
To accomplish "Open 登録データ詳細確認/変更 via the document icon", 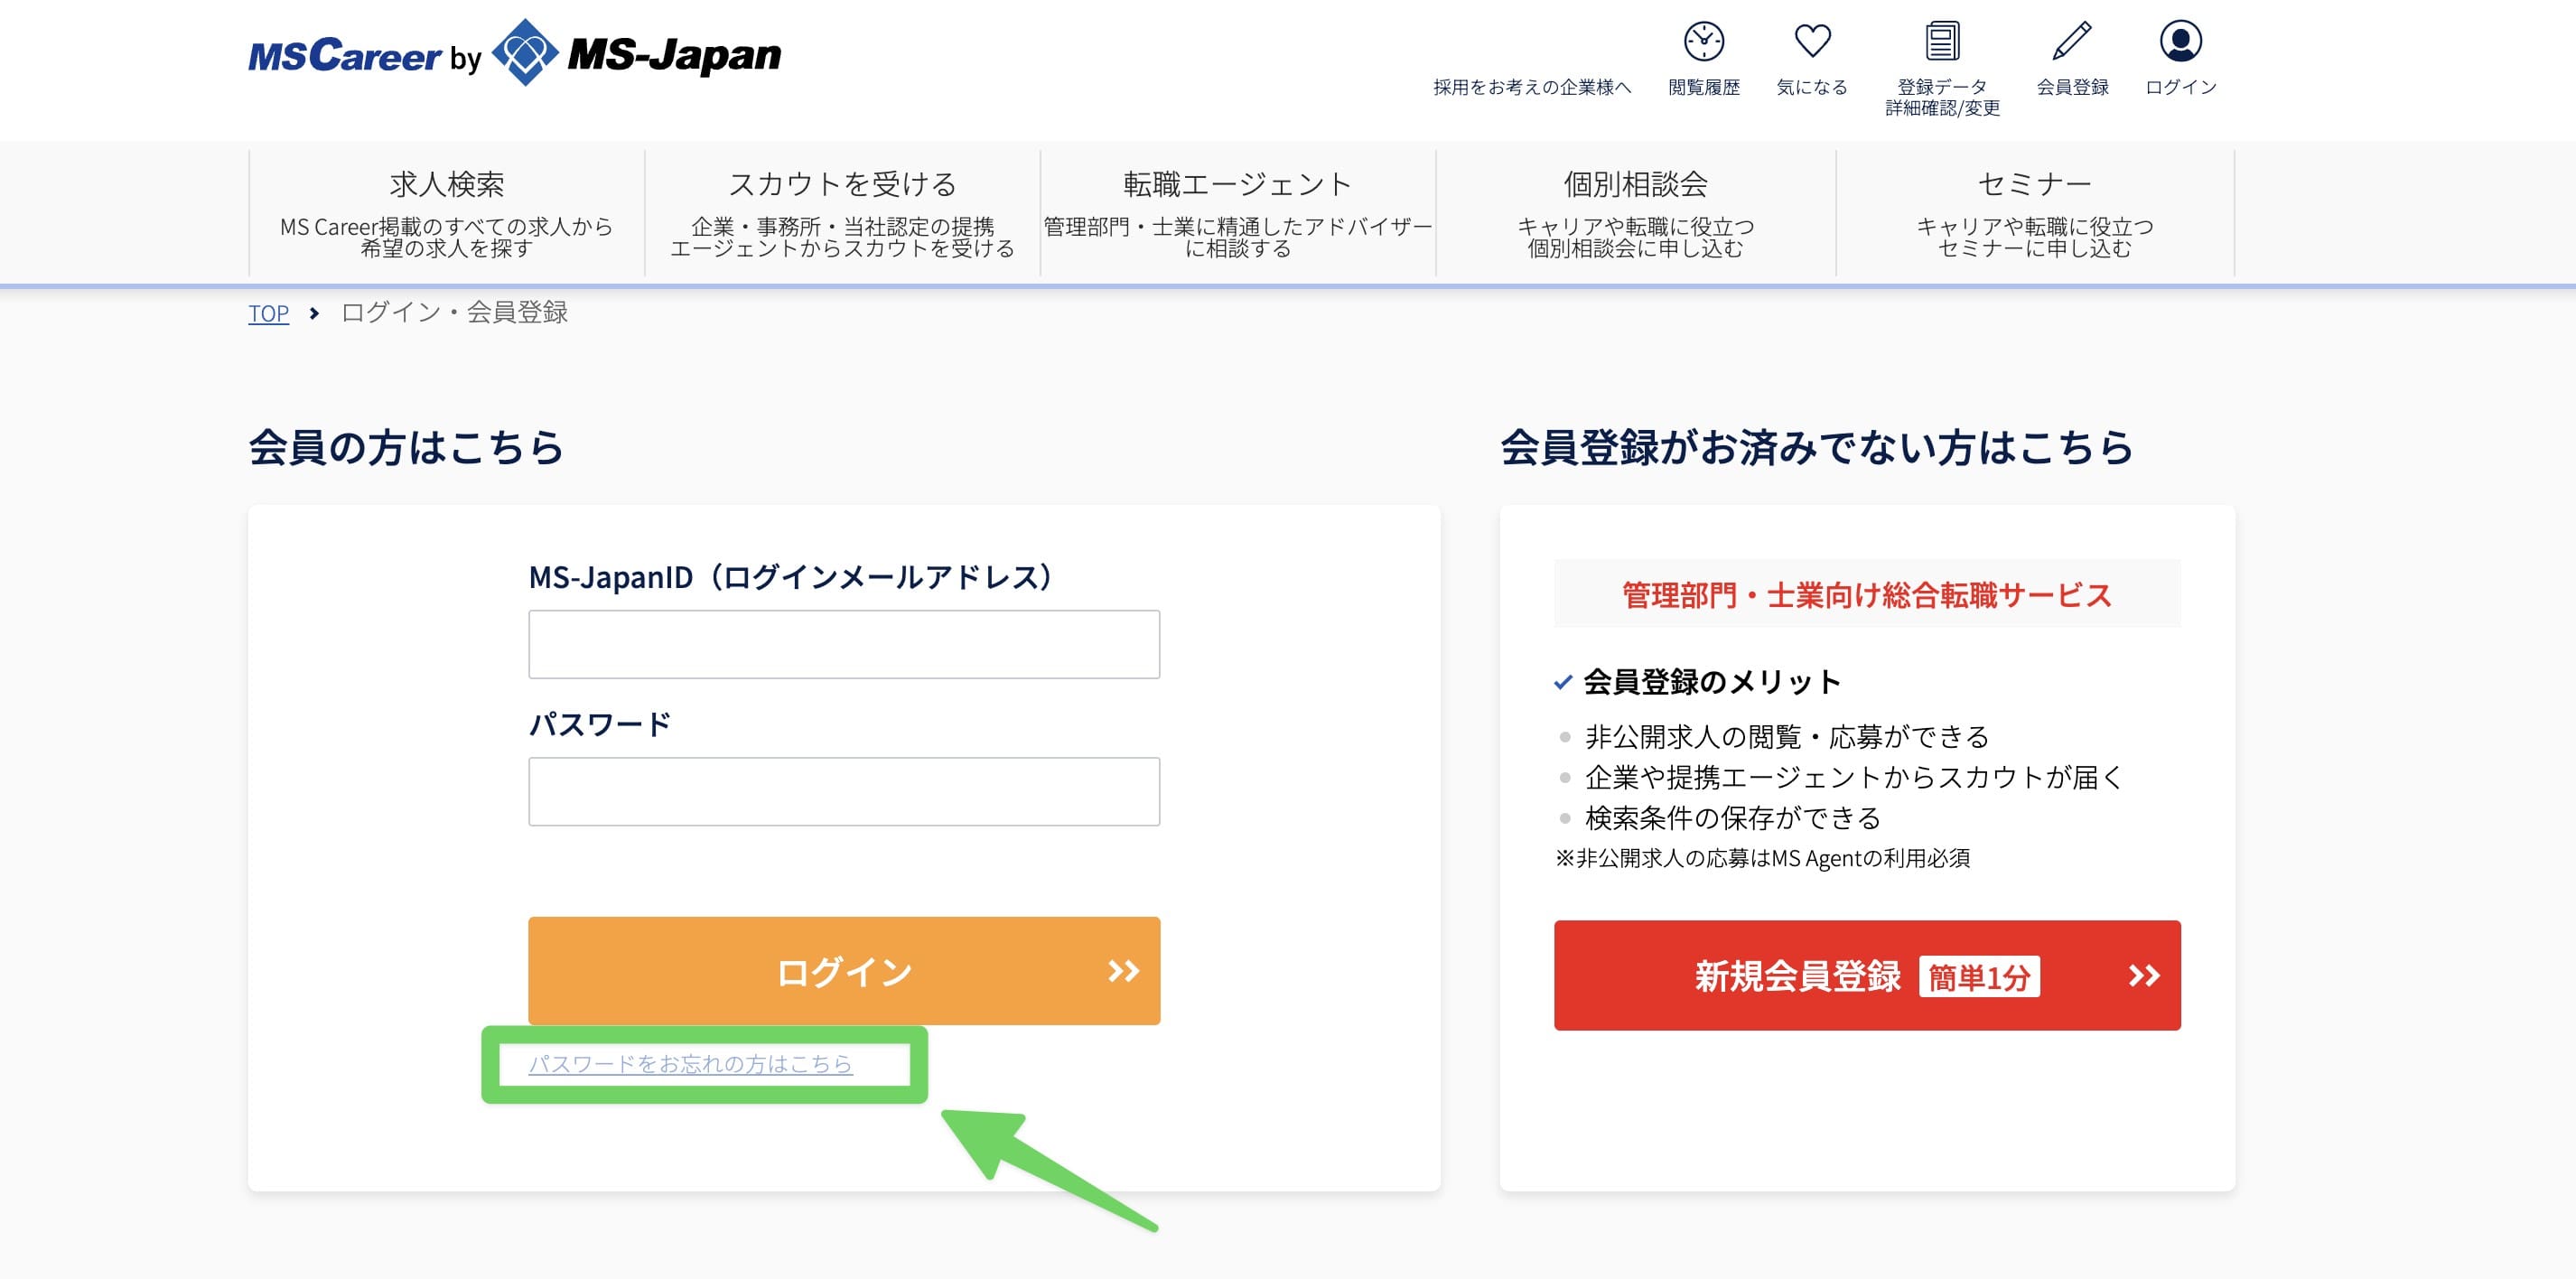I will 1943,42.
